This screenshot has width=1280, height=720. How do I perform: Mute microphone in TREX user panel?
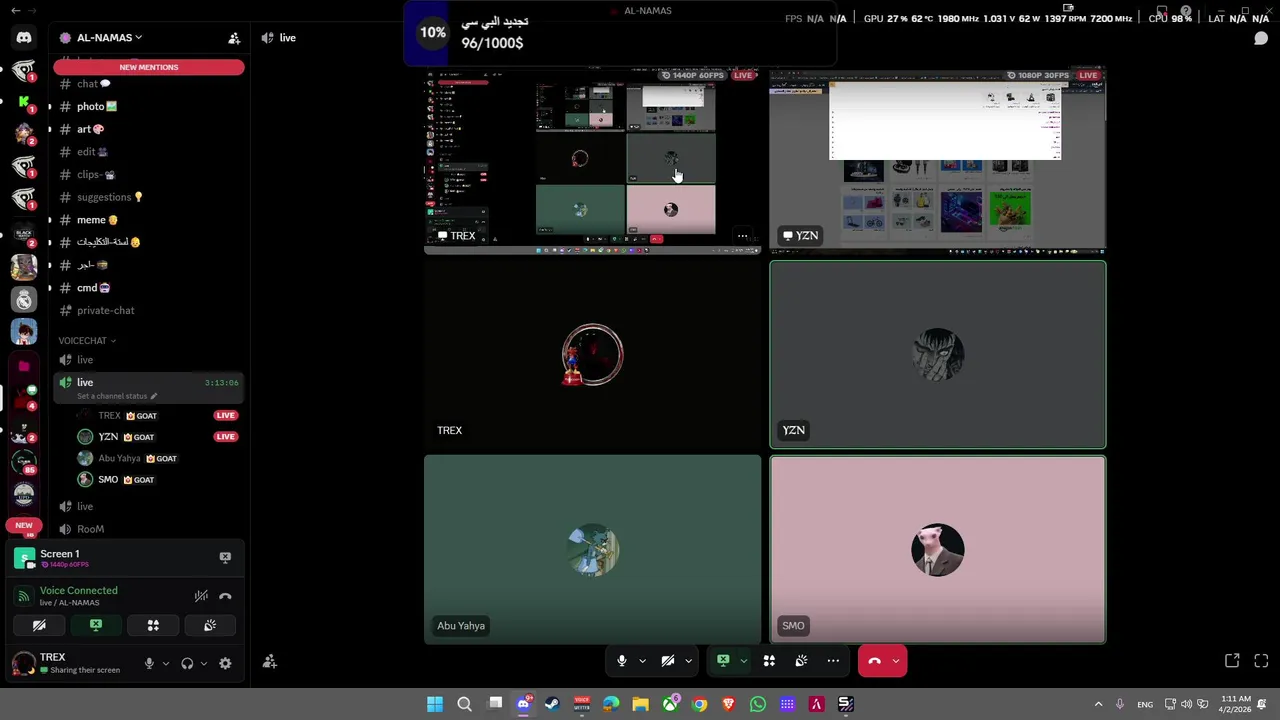click(149, 663)
